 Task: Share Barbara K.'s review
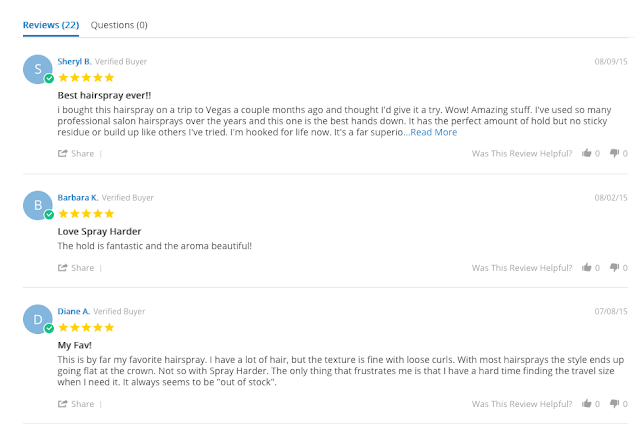(x=77, y=268)
